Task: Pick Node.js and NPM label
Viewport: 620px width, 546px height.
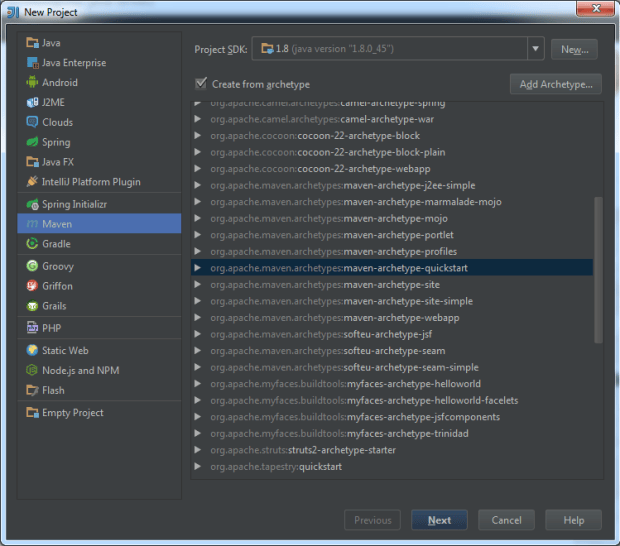Action: coord(81,370)
